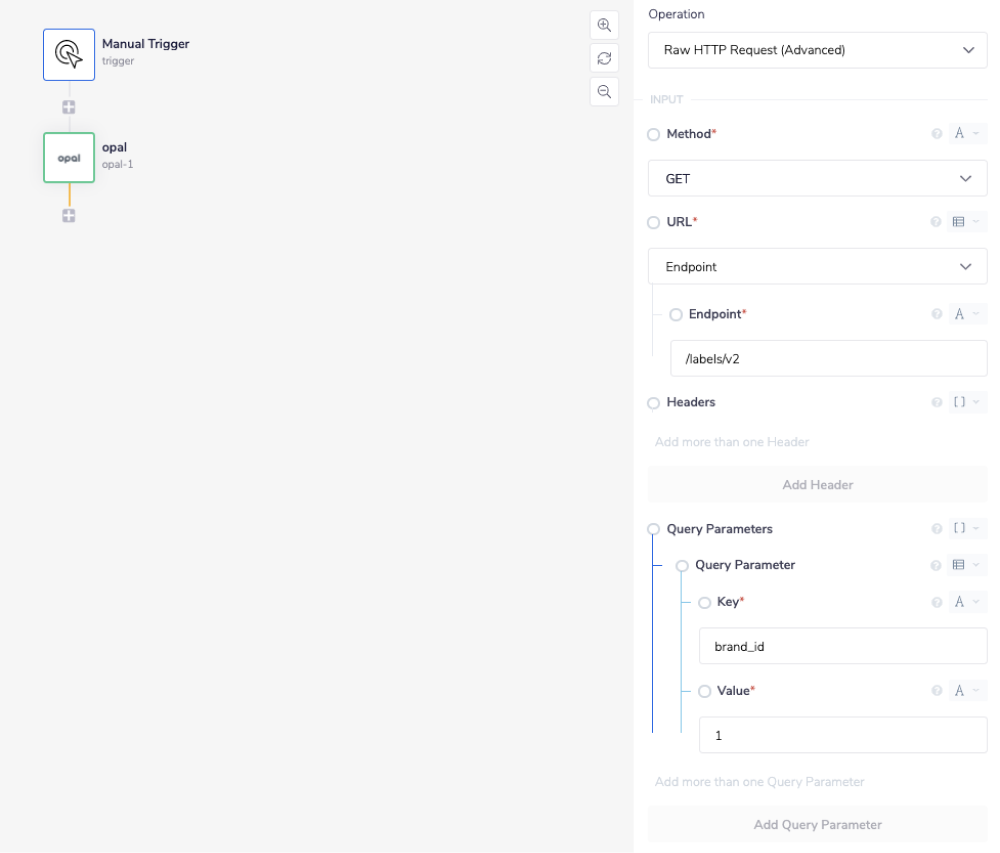Click the Endpoint field containing /labels/v2
The image size is (1000, 853).
pos(828,358)
